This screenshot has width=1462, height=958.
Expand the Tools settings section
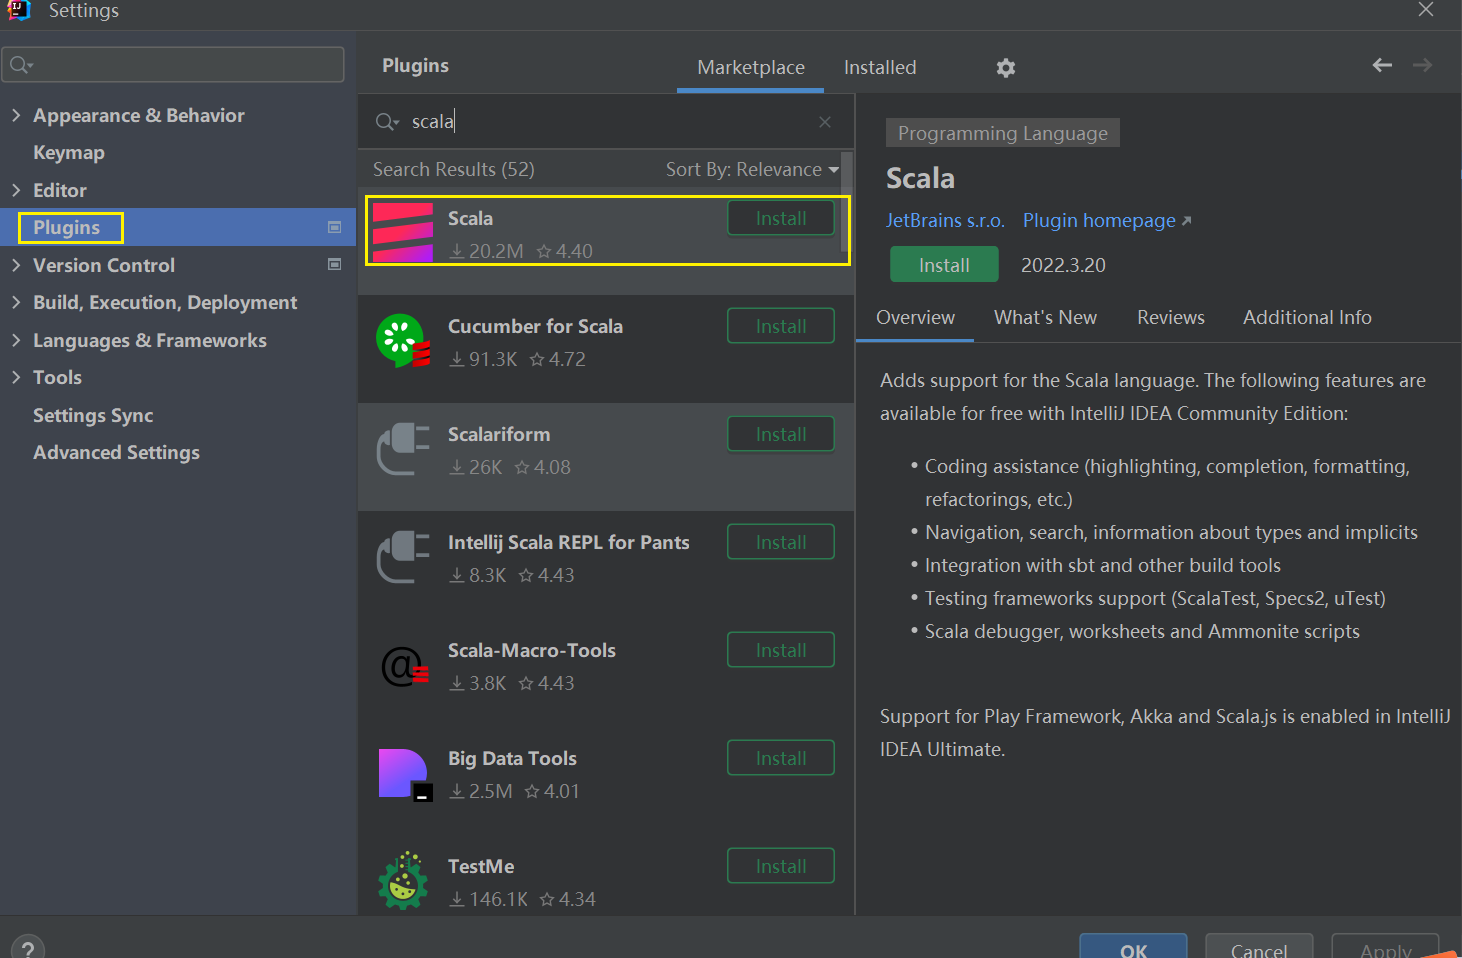coord(16,377)
